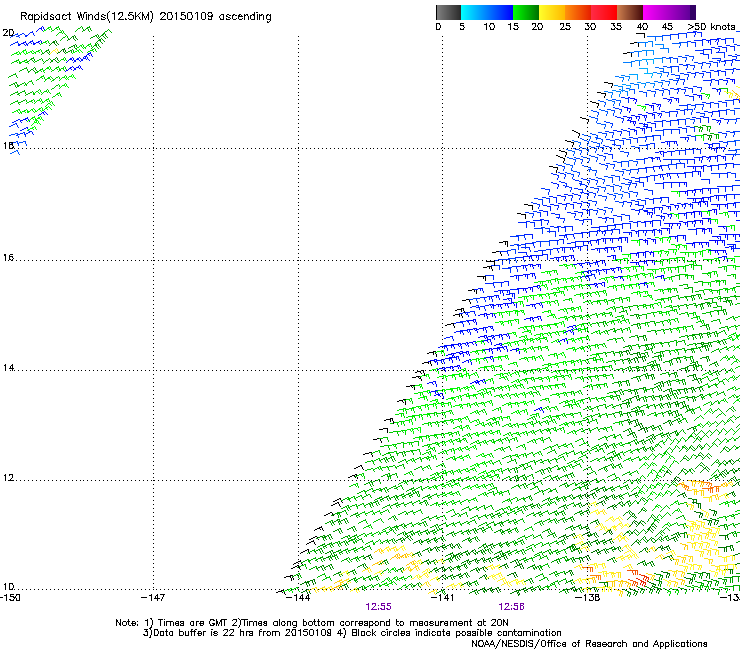Click the latitude label '16'
The width and height of the screenshot is (740, 650).
pos(8,258)
